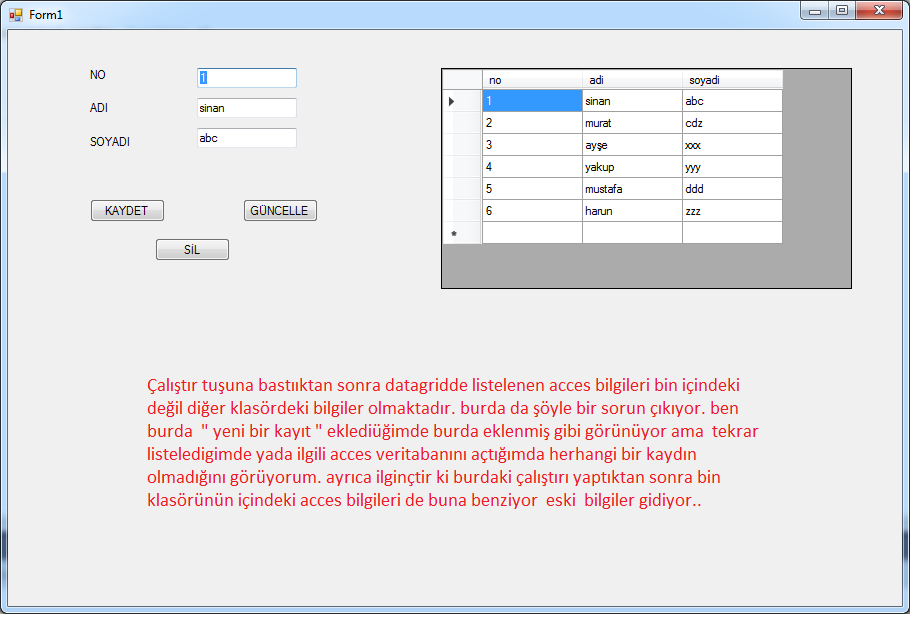Click the SİL button
This screenshot has height=638, width=910.
192,250
